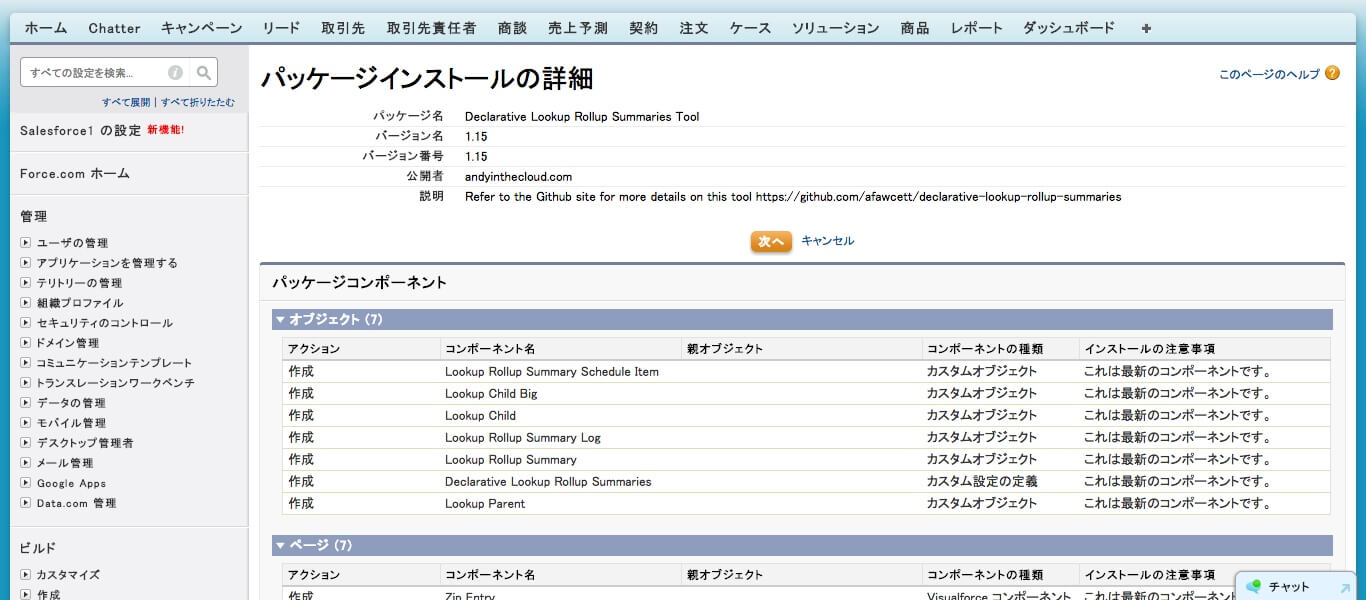The image size is (1366, 600).
Task: Collapse the オブジェクト (7) section
Action: click(x=280, y=320)
